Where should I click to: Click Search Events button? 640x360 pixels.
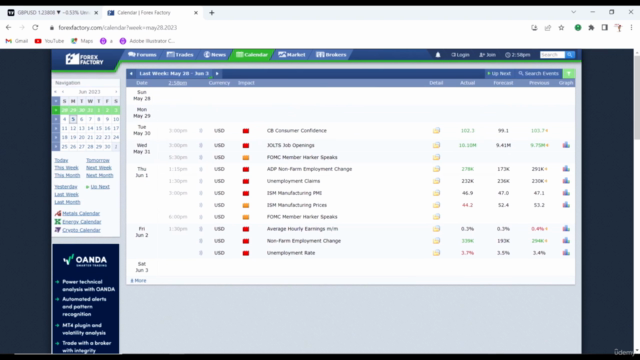pyautogui.click(x=538, y=73)
